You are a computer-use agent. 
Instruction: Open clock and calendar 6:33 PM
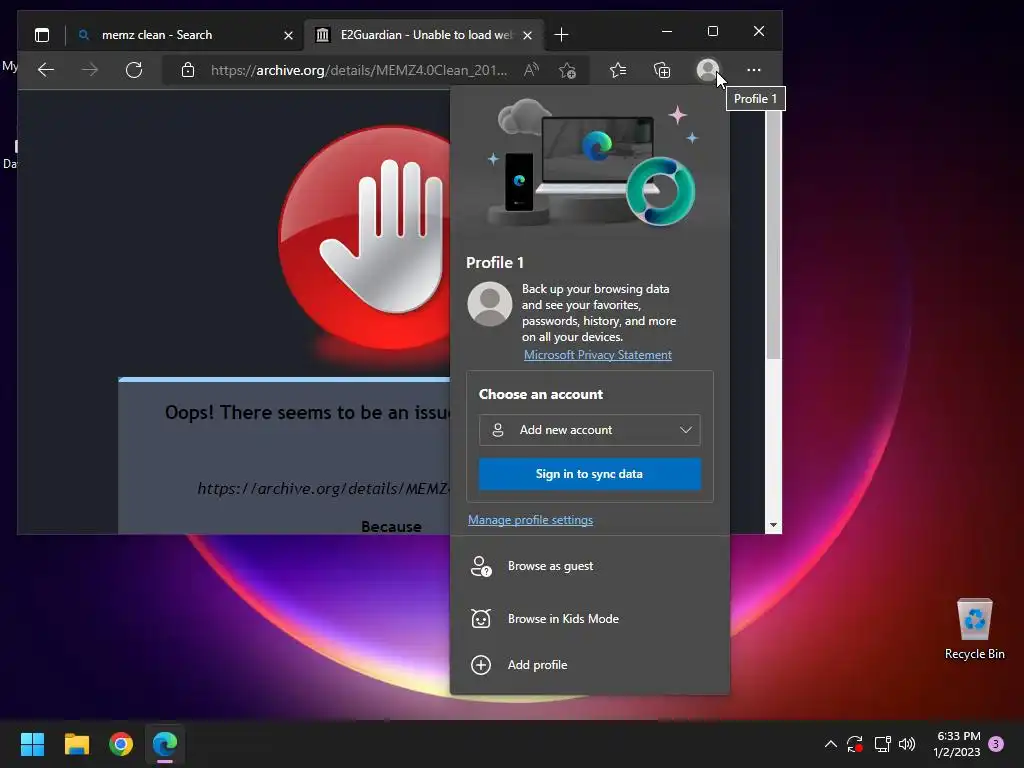(x=957, y=744)
